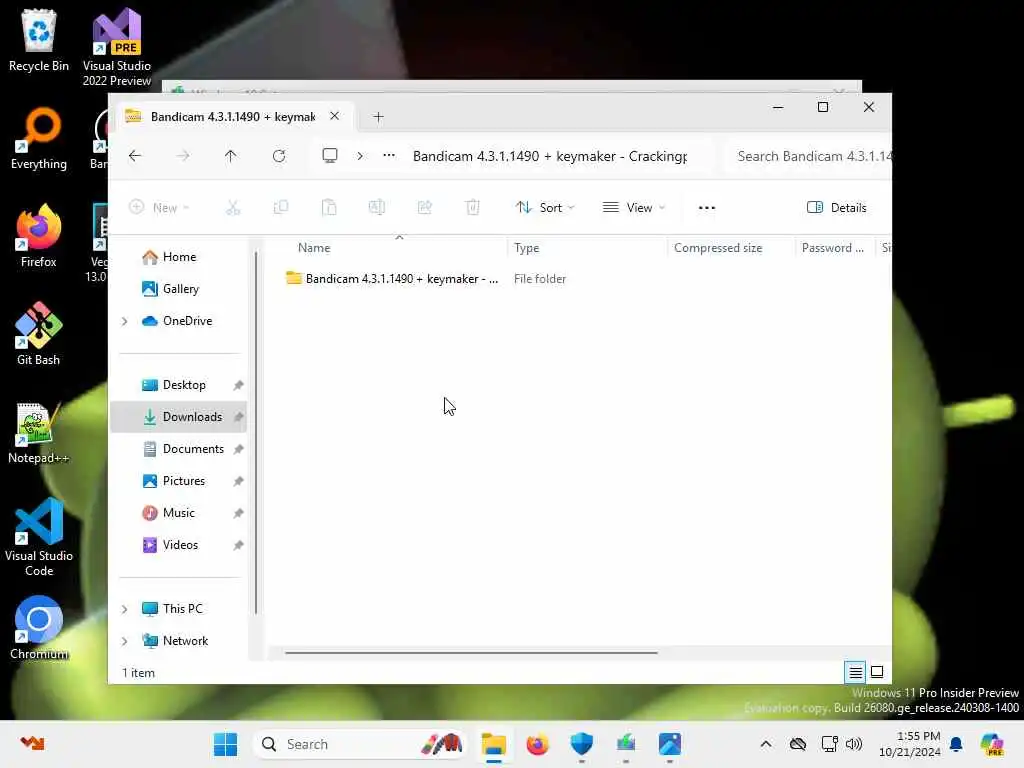Expand the This PC tree node
Image resolution: width=1024 pixels, height=768 pixels.
125,609
